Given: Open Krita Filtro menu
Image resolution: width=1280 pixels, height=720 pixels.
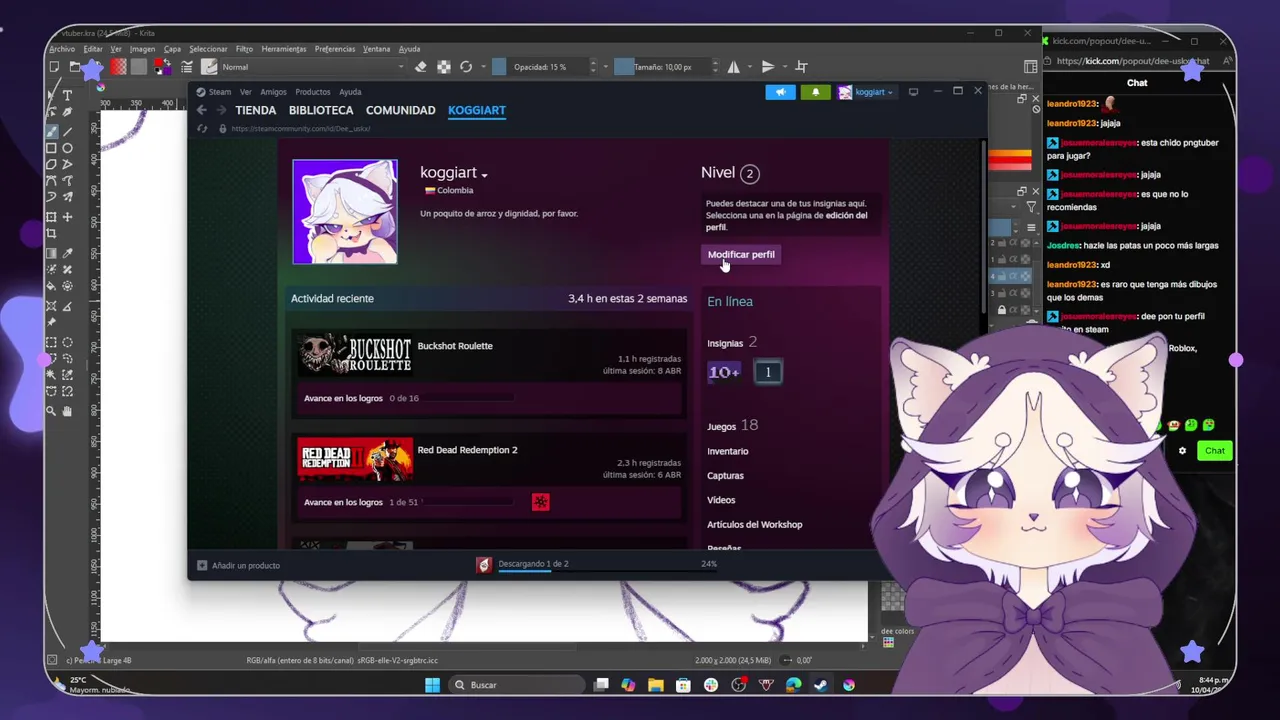Looking at the screenshot, I should [244, 49].
